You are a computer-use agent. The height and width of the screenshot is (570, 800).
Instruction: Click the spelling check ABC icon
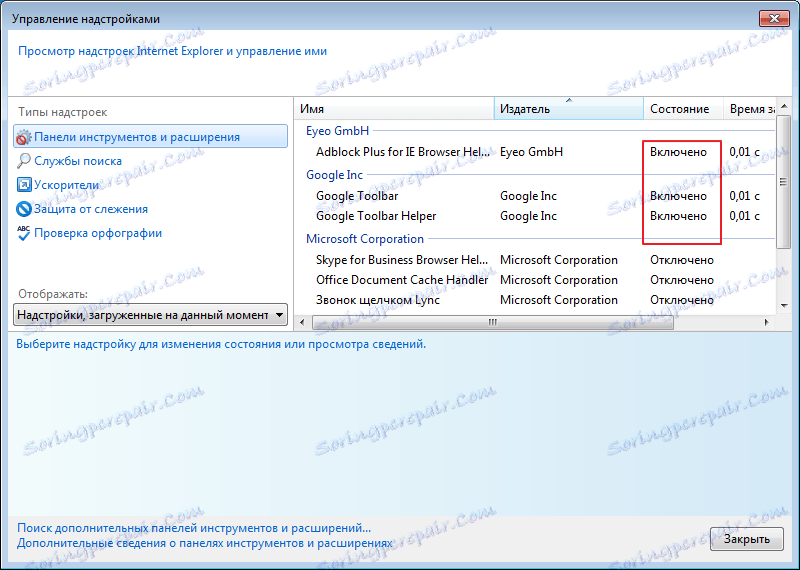click(23, 233)
